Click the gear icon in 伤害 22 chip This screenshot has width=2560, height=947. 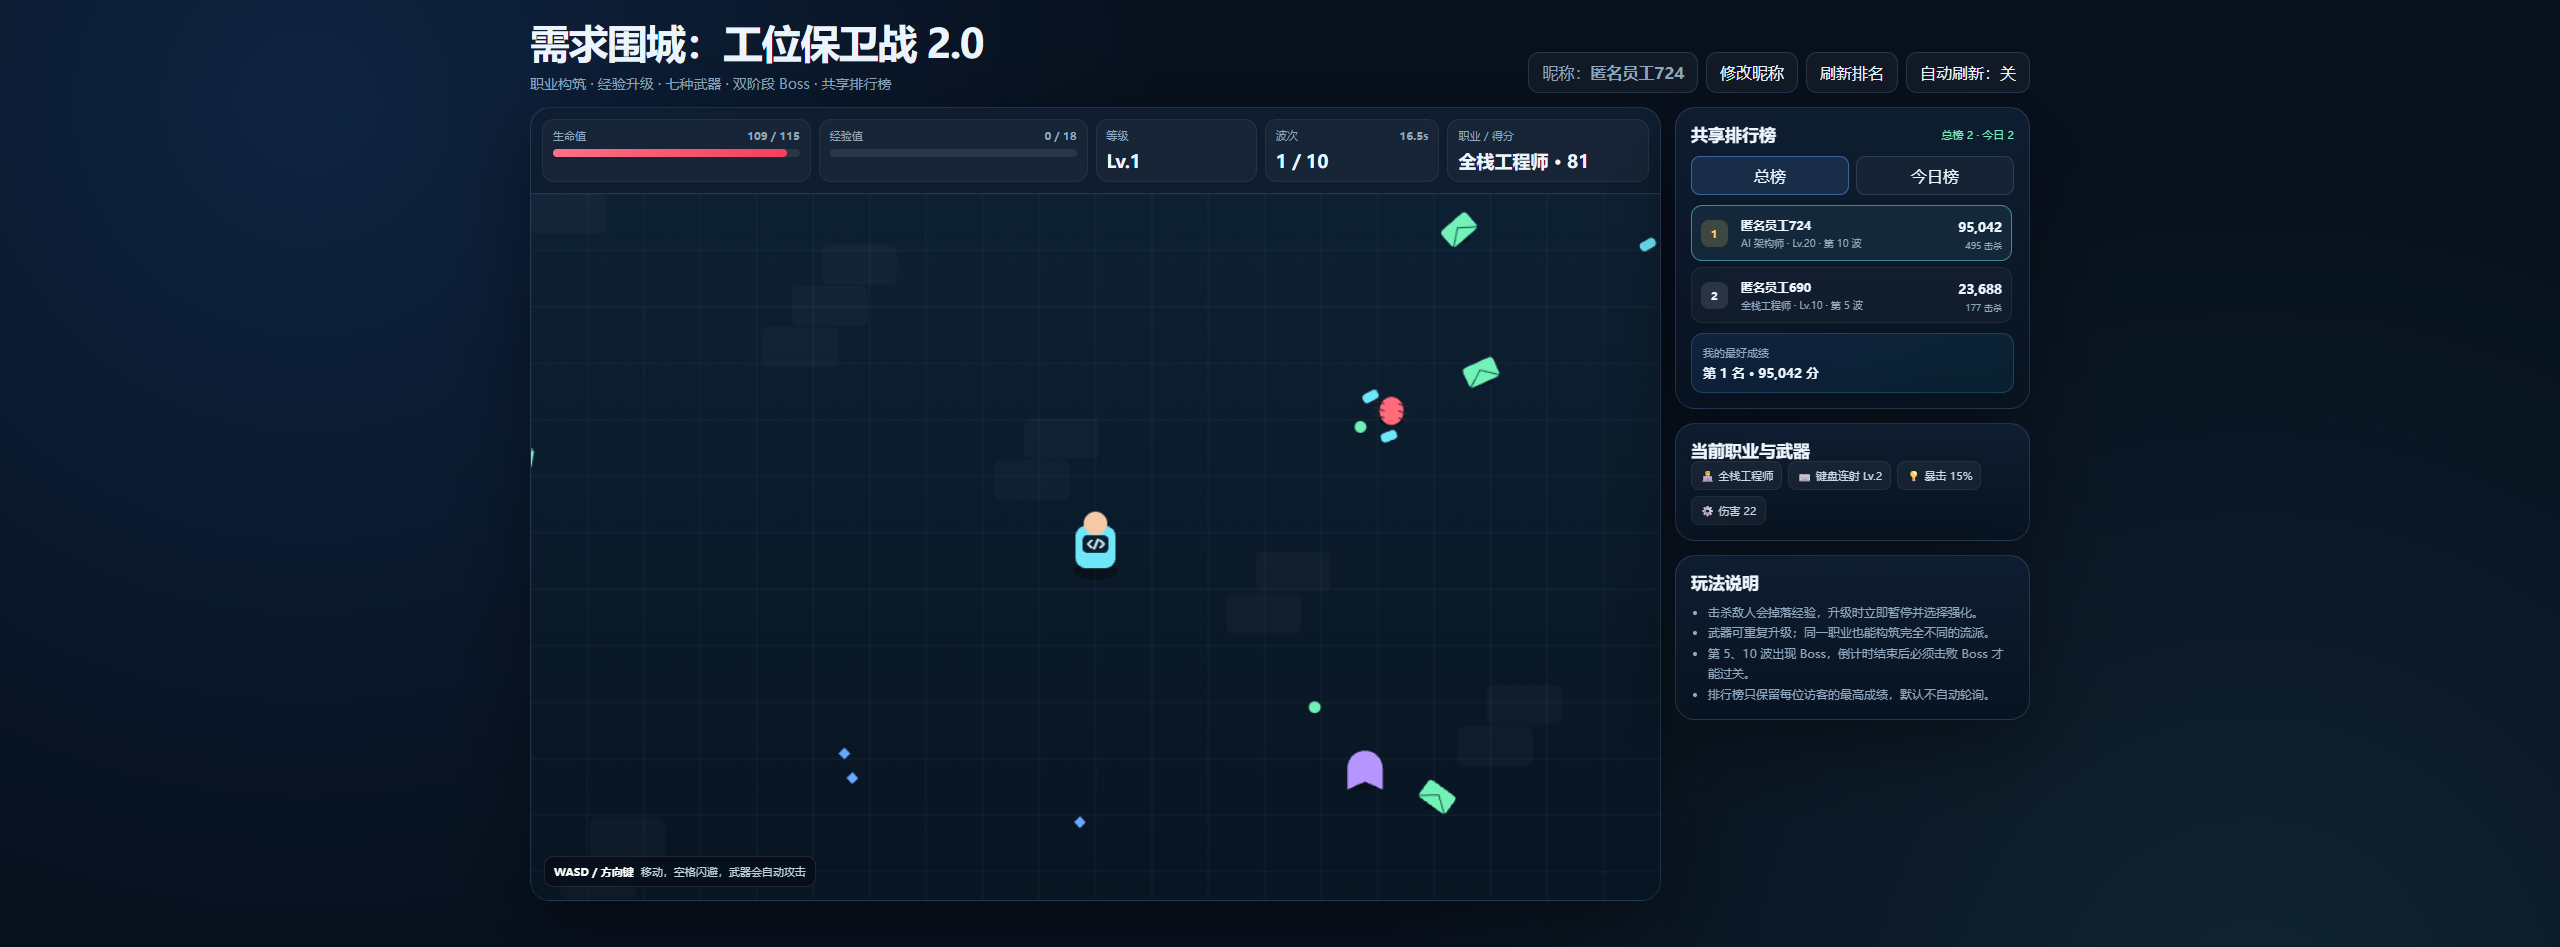coord(1707,511)
